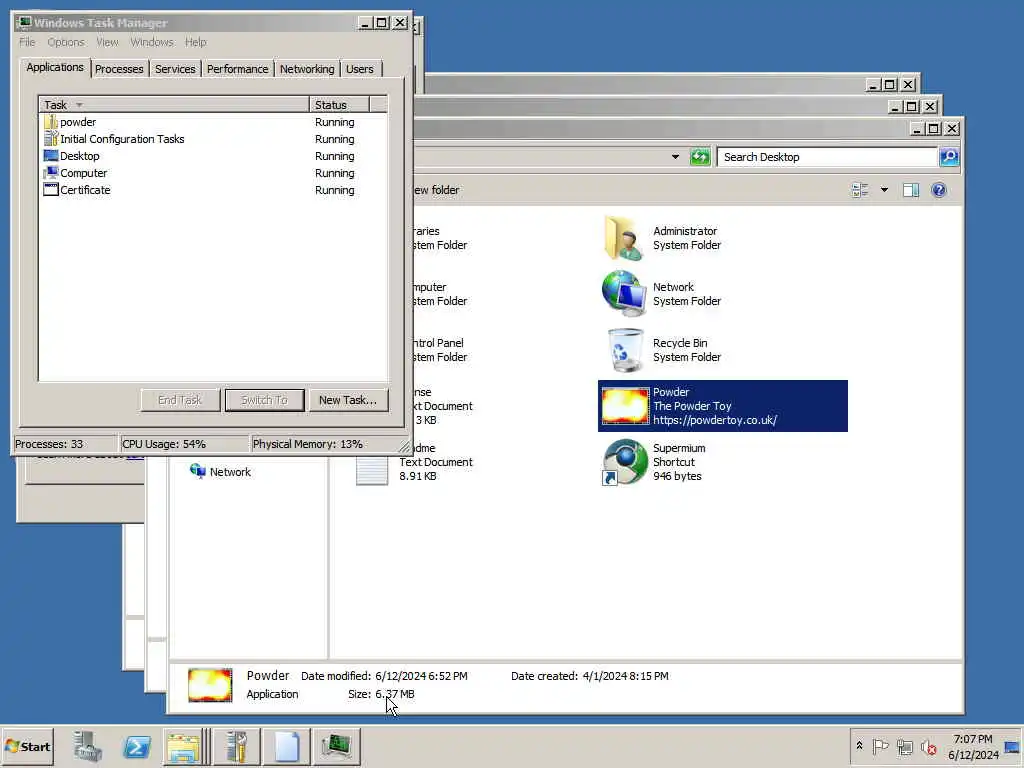Open the Networking tab
Image resolution: width=1024 pixels, height=768 pixels.
pyautogui.click(x=307, y=69)
